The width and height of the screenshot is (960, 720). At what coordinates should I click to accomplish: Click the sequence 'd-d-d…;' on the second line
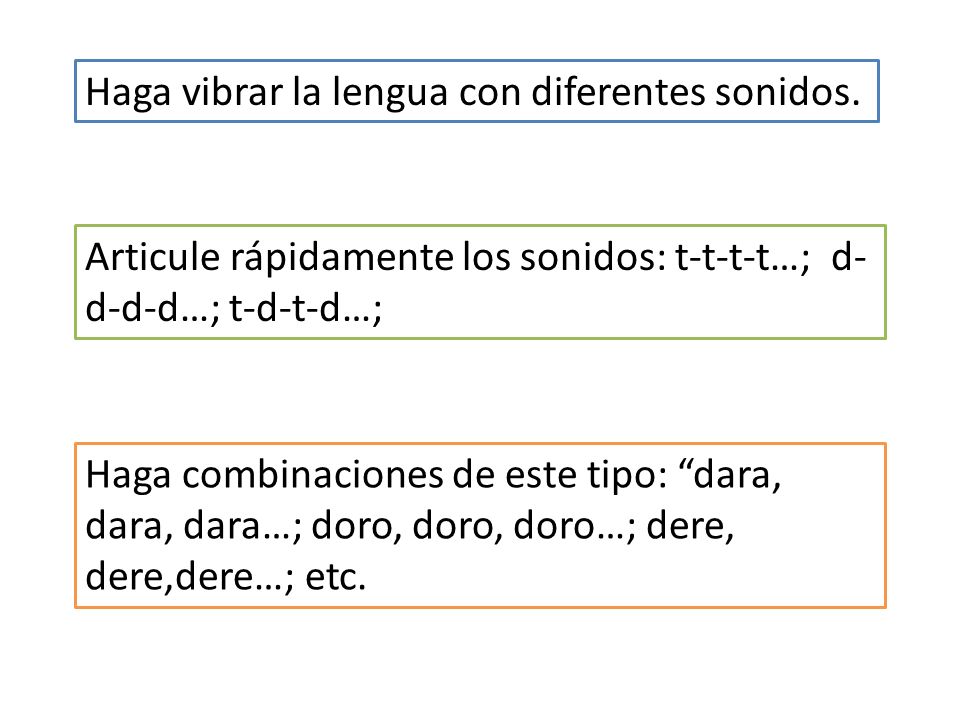click(x=152, y=308)
